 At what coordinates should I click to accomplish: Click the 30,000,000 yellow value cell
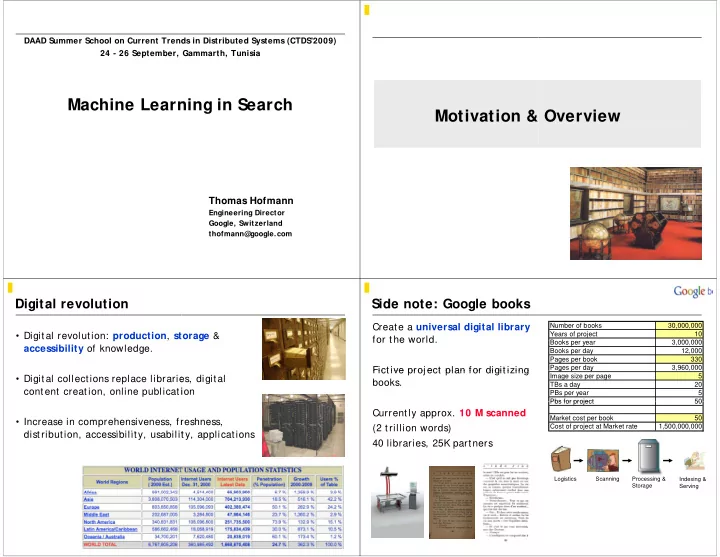[x=679, y=326]
